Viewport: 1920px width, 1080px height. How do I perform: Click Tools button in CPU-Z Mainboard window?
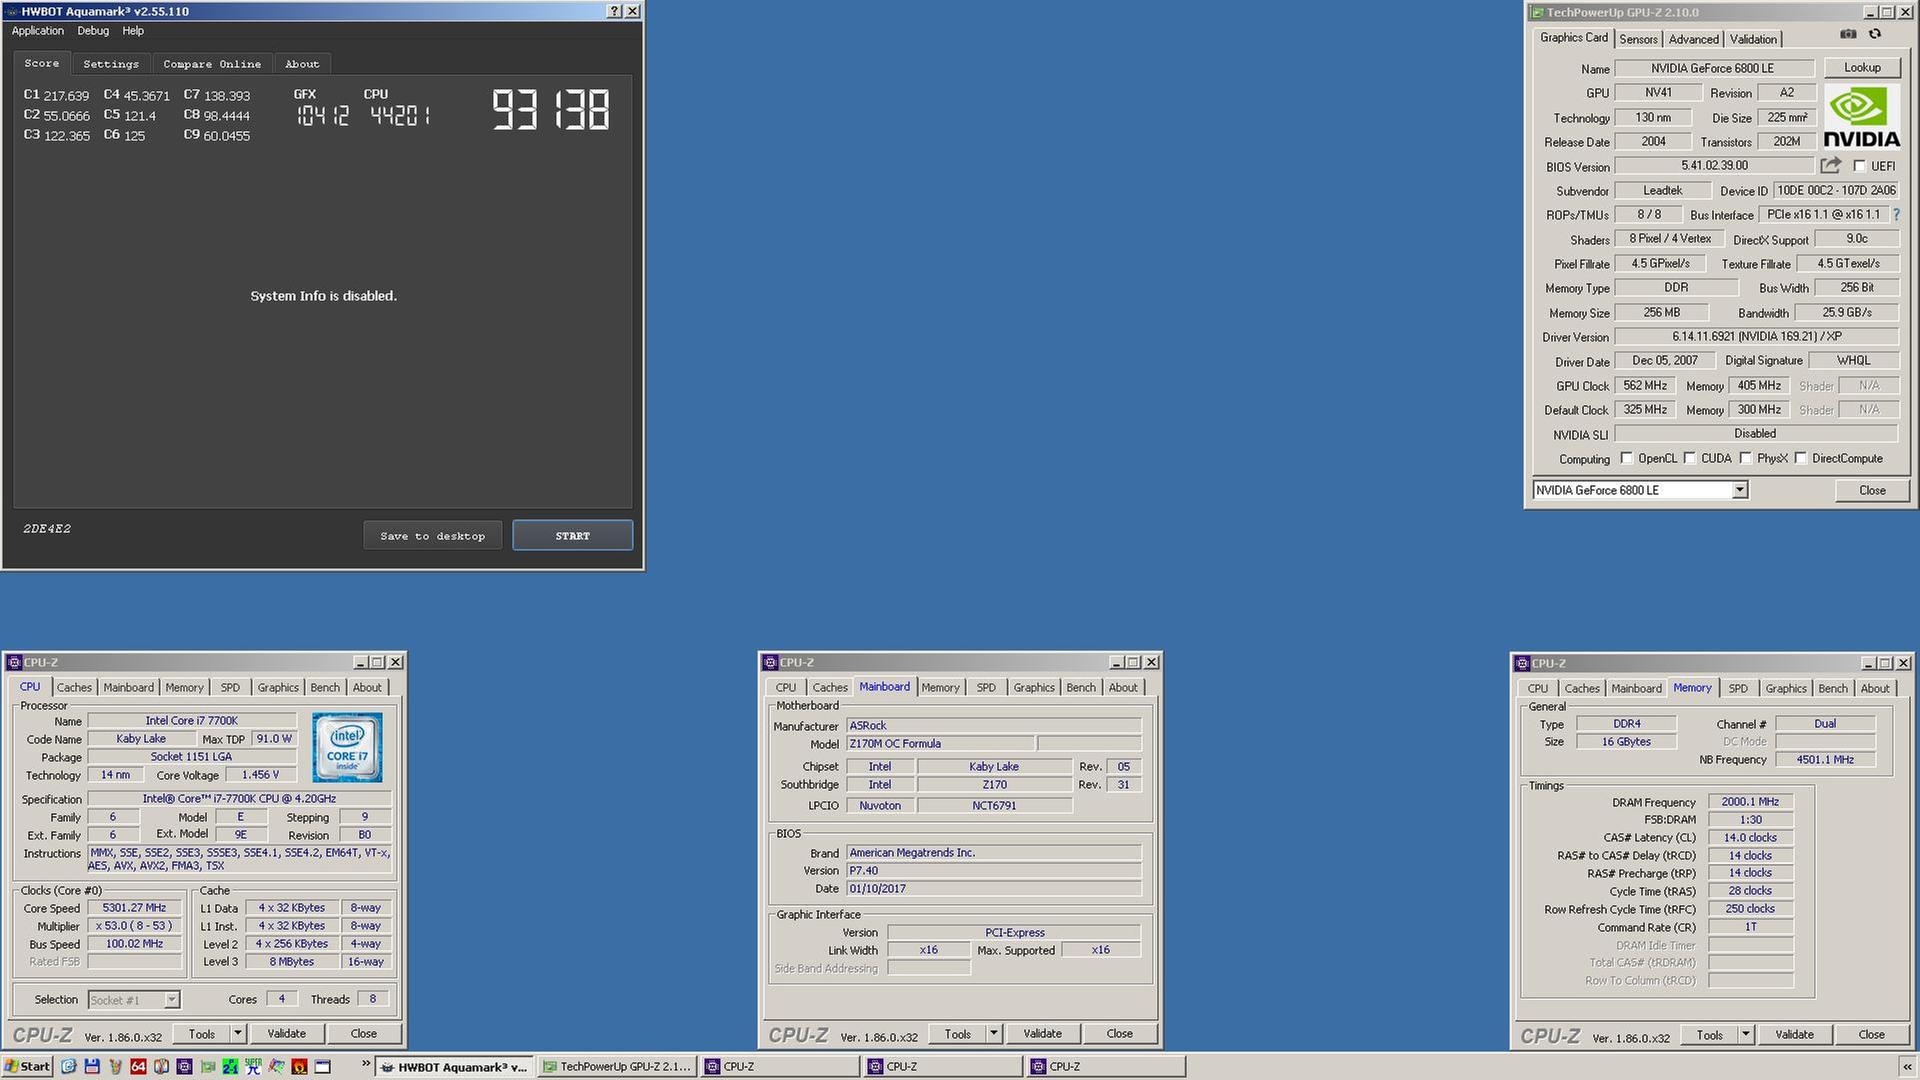tap(957, 1033)
